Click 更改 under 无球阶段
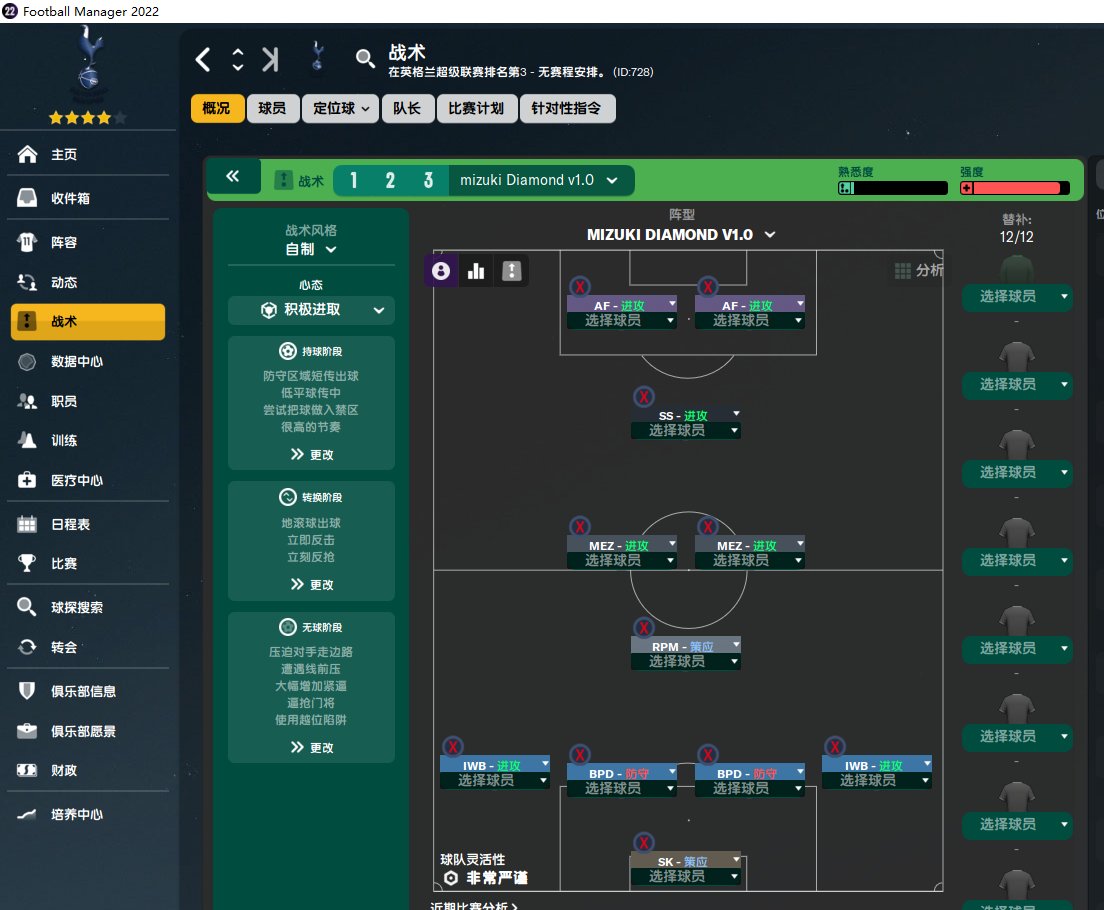The width and height of the screenshot is (1104, 910). (311, 747)
